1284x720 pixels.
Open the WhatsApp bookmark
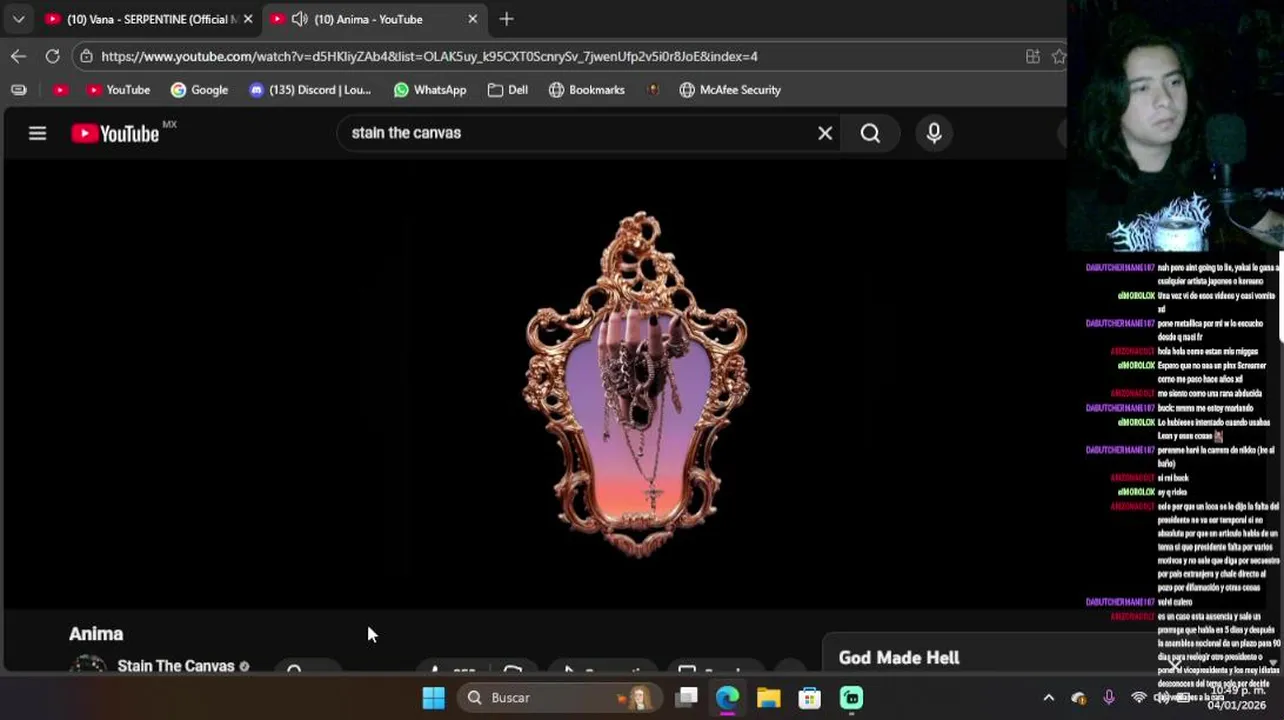pyautogui.click(x=429, y=90)
